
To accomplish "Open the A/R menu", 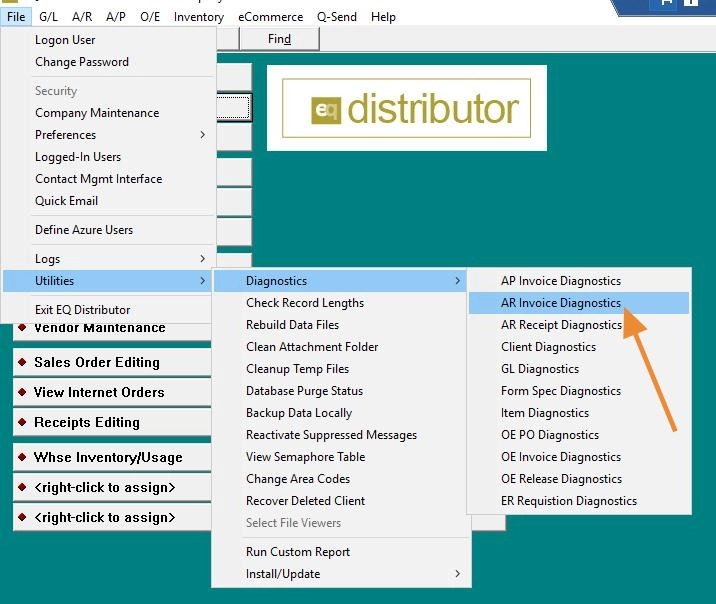I will pos(82,17).
